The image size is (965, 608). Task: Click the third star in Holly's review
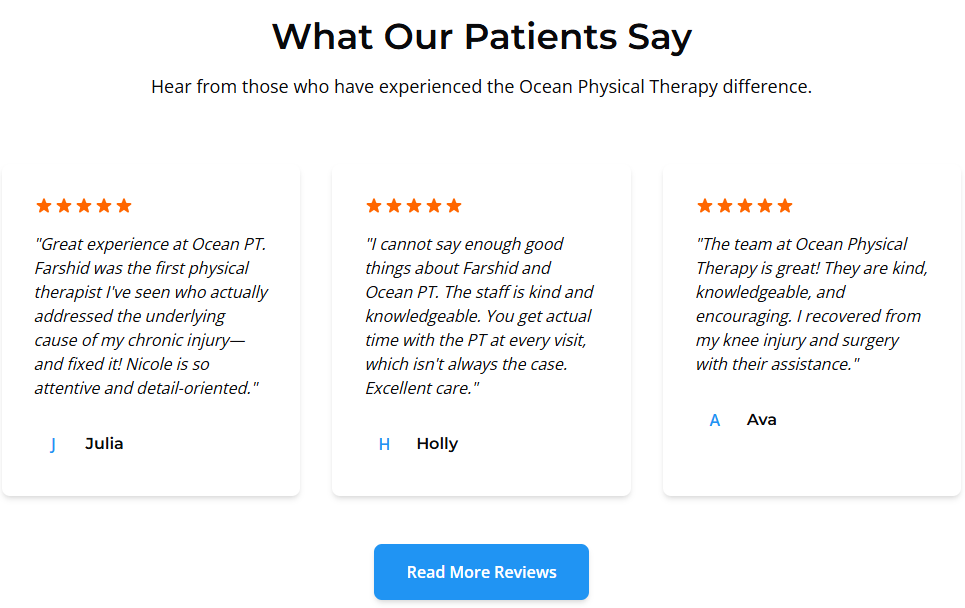414,206
